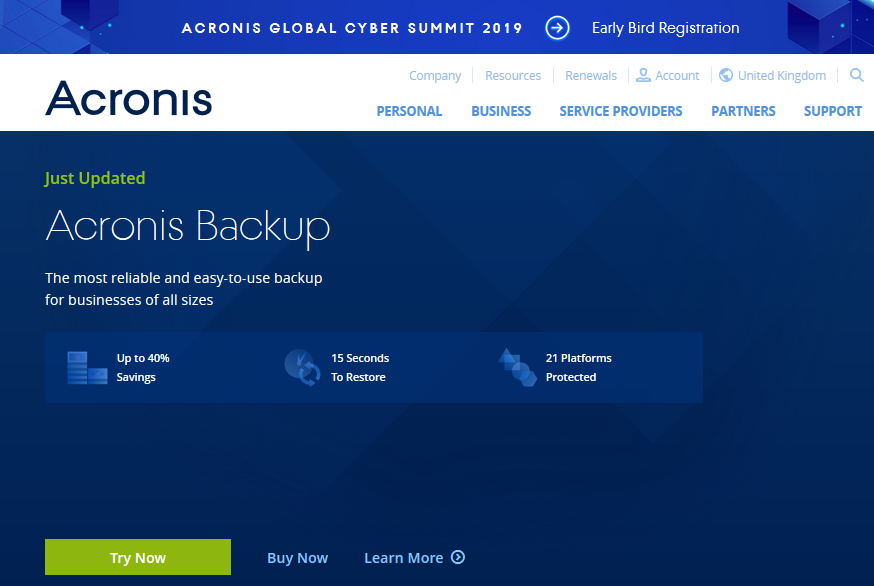Click the restore clock icon
This screenshot has height=586, width=874.
click(303, 367)
